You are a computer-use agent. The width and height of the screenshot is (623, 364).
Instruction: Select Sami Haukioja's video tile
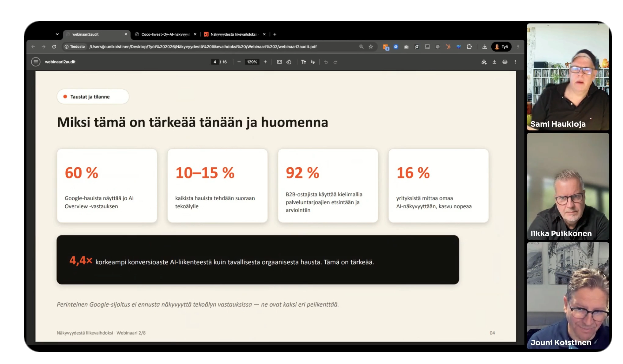[x=568, y=77]
